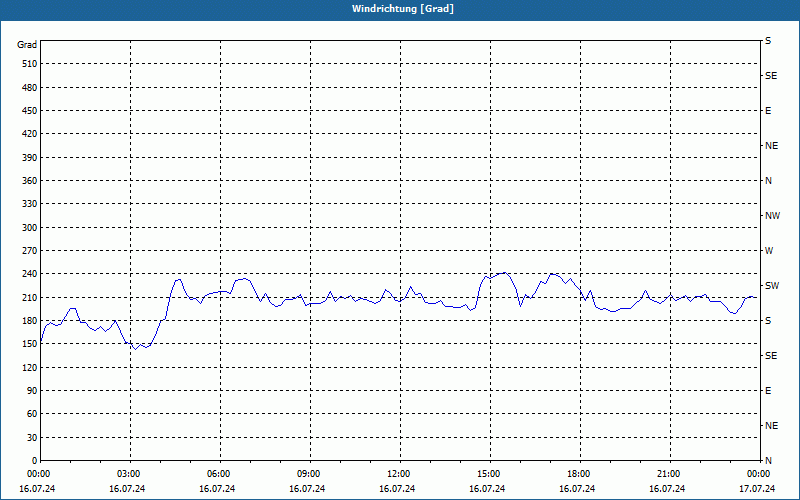
Task: Select the 450 y-axis value
Action: (x=30, y=111)
